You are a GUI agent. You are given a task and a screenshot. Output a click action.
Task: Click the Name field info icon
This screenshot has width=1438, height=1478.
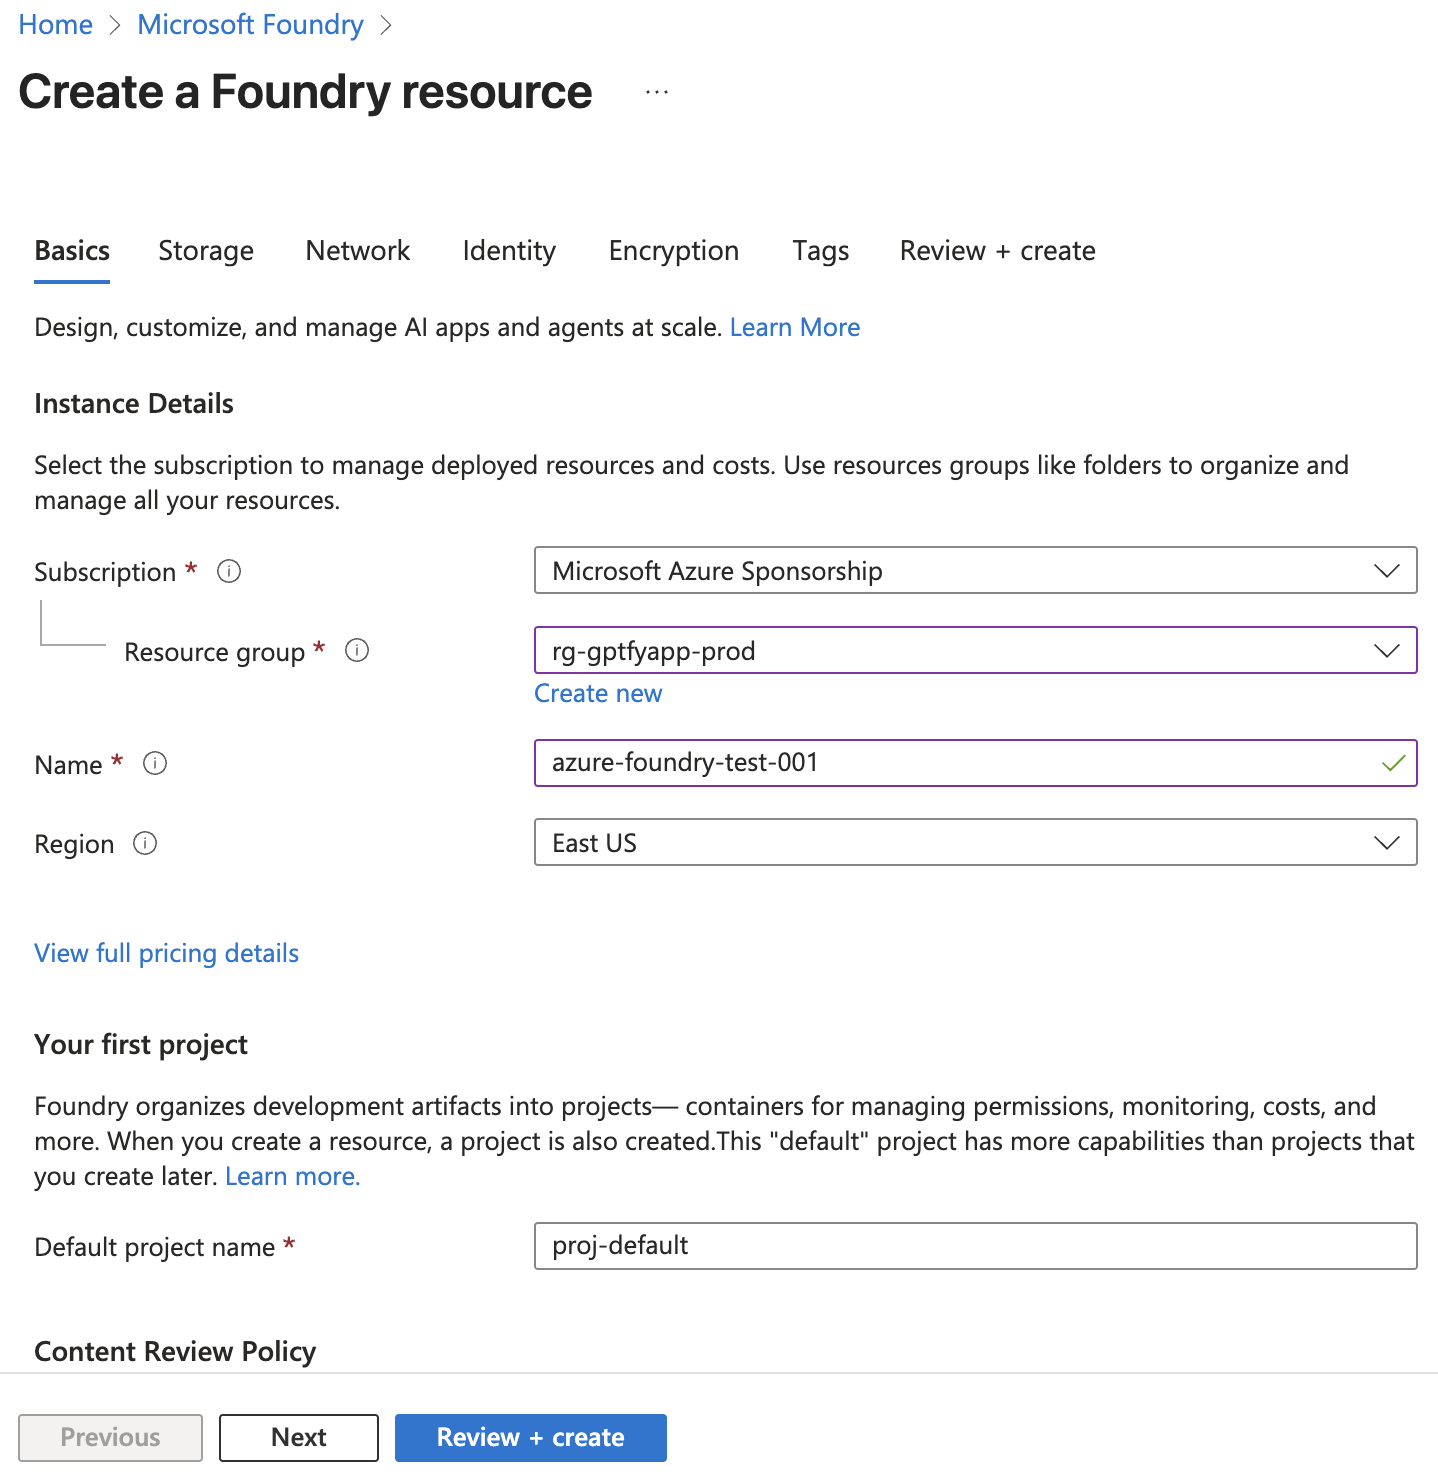tap(155, 764)
